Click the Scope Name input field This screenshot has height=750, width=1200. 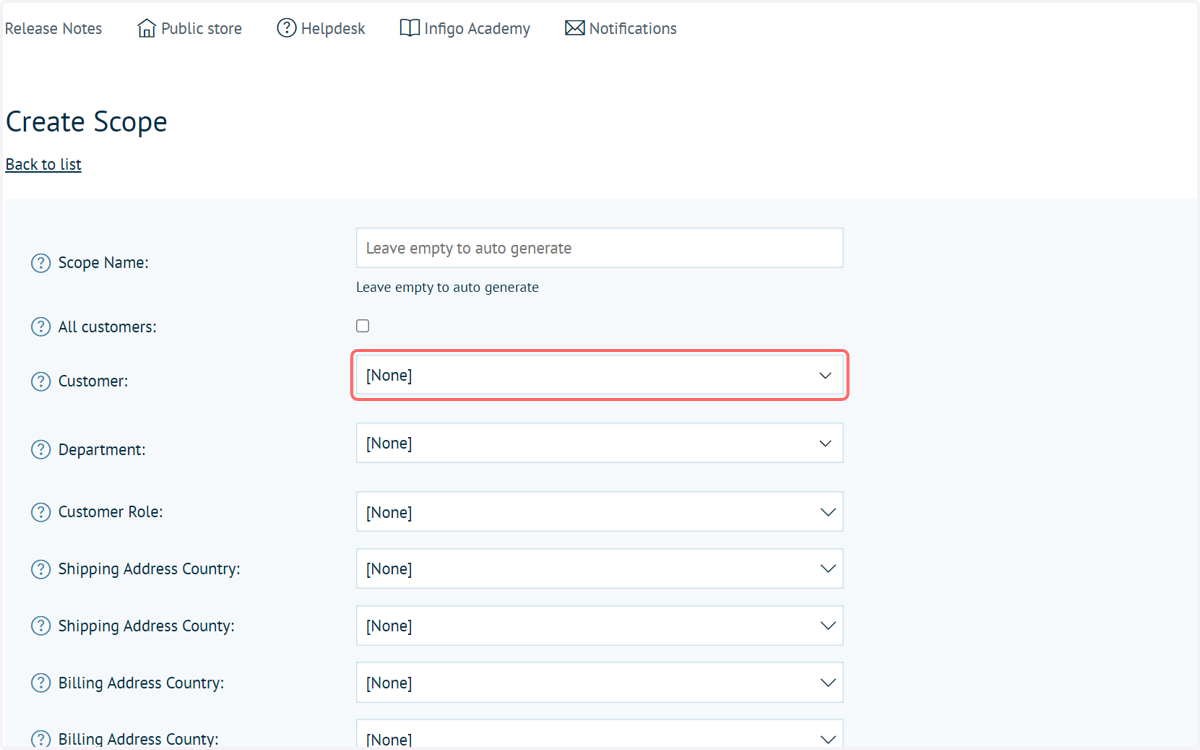pos(600,248)
